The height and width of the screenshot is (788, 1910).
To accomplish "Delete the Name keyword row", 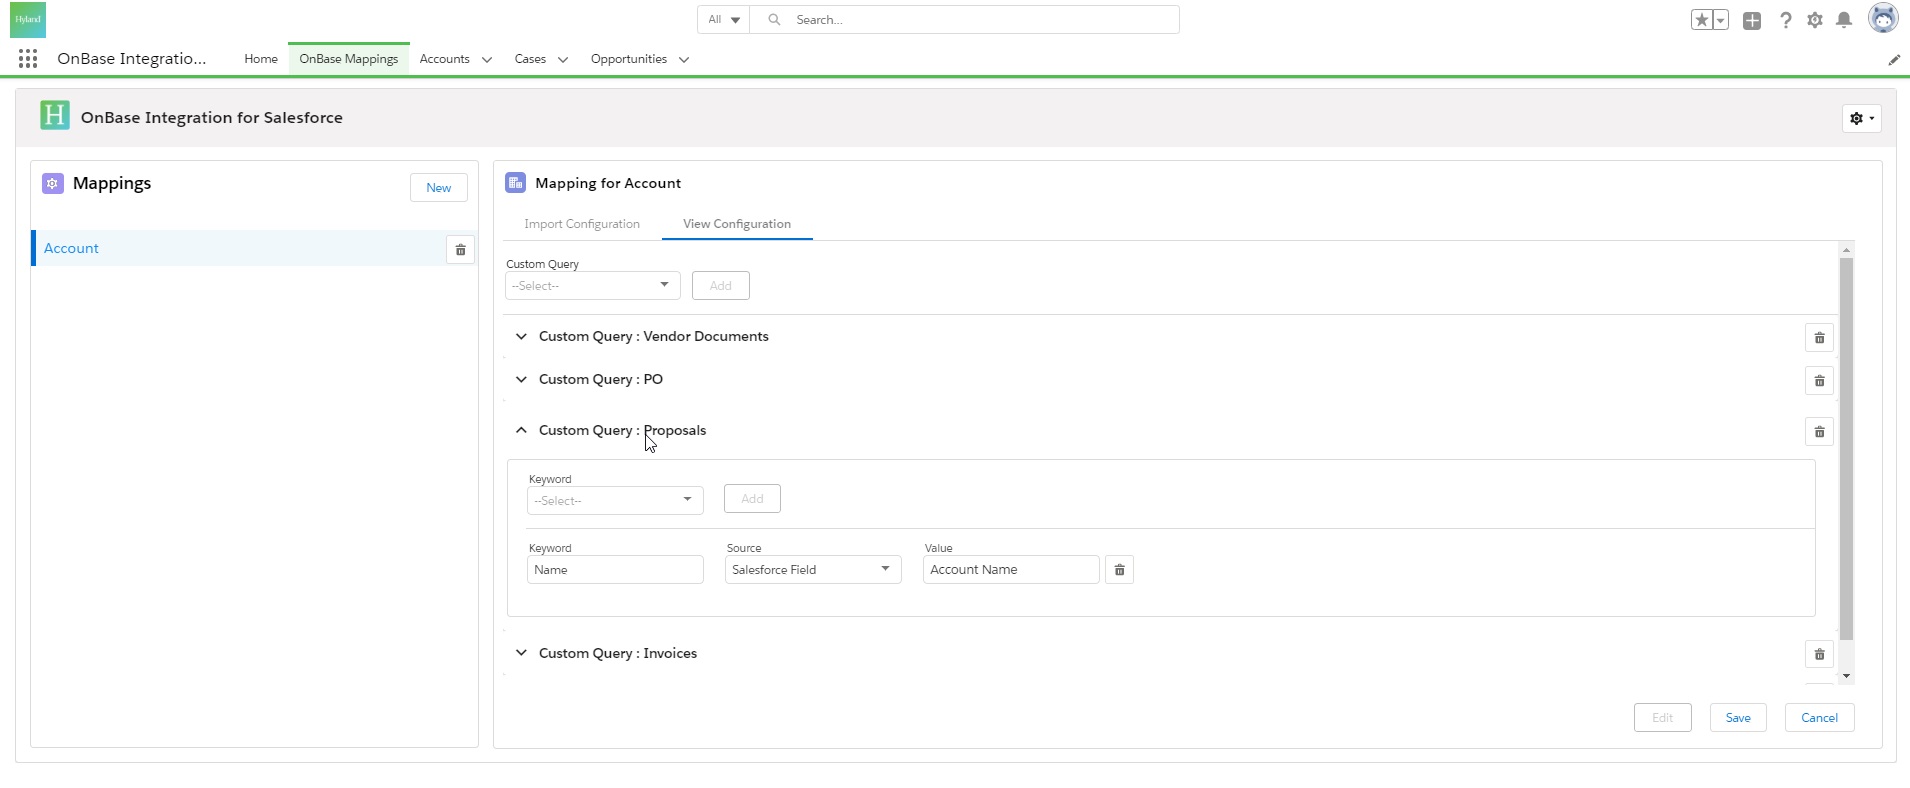I will pos(1119,570).
